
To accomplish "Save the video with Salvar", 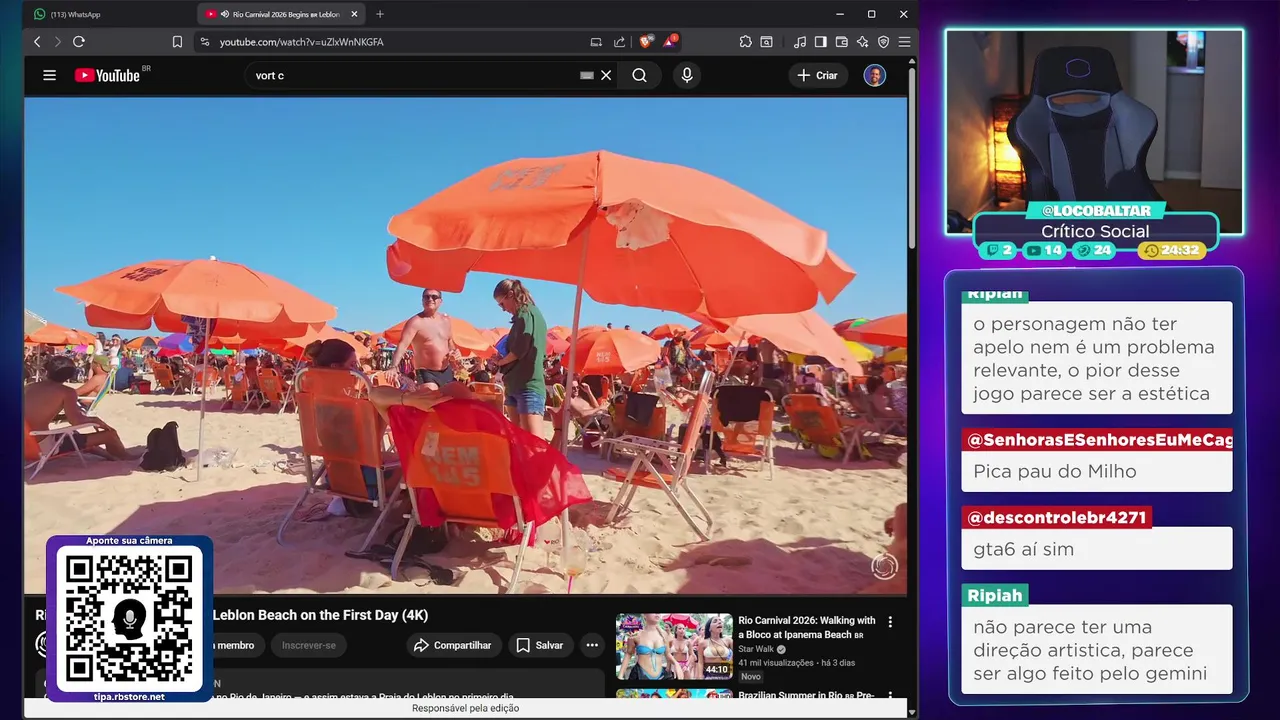I will (x=540, y=645).
